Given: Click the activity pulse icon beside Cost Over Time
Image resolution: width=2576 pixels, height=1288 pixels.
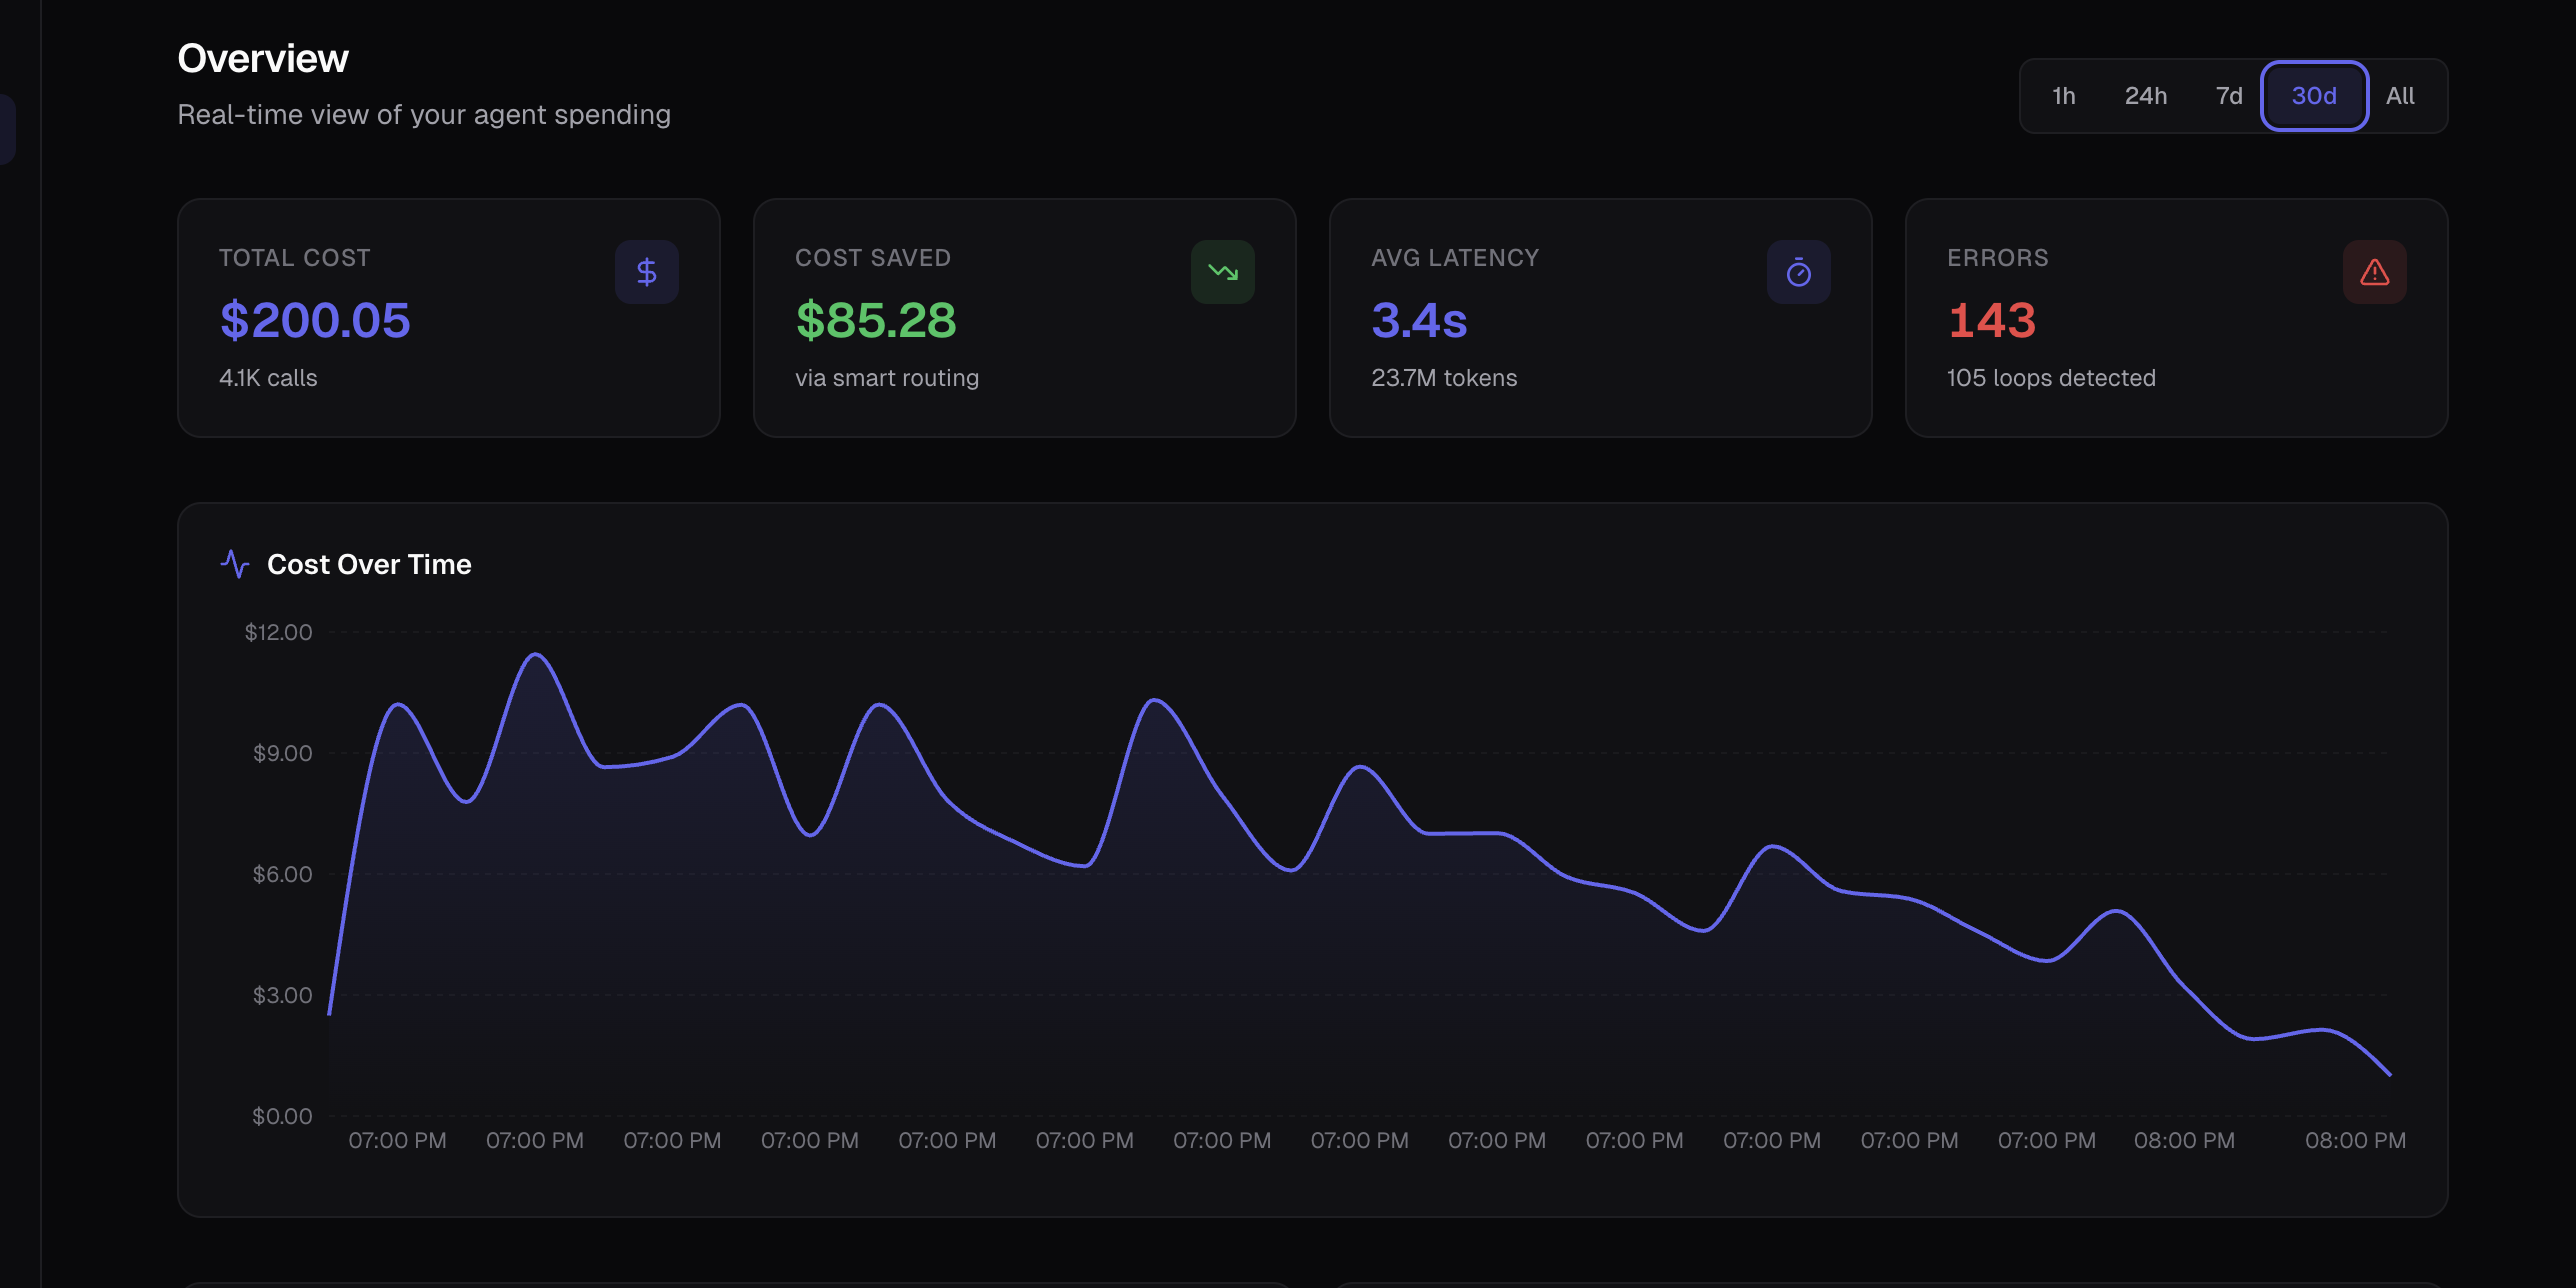Looking at the screenshot, I should coord(233,563).
